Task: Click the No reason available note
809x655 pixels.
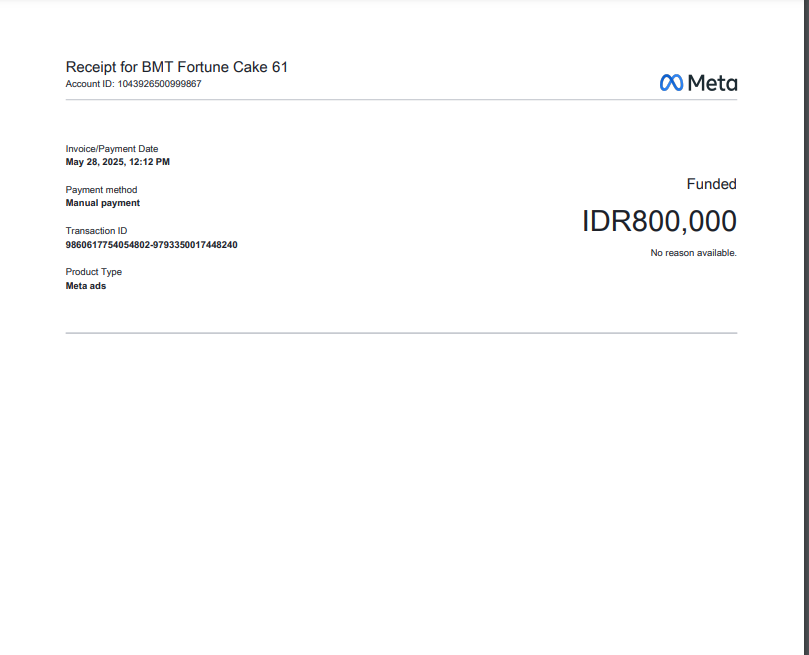Action: (693, 253)
